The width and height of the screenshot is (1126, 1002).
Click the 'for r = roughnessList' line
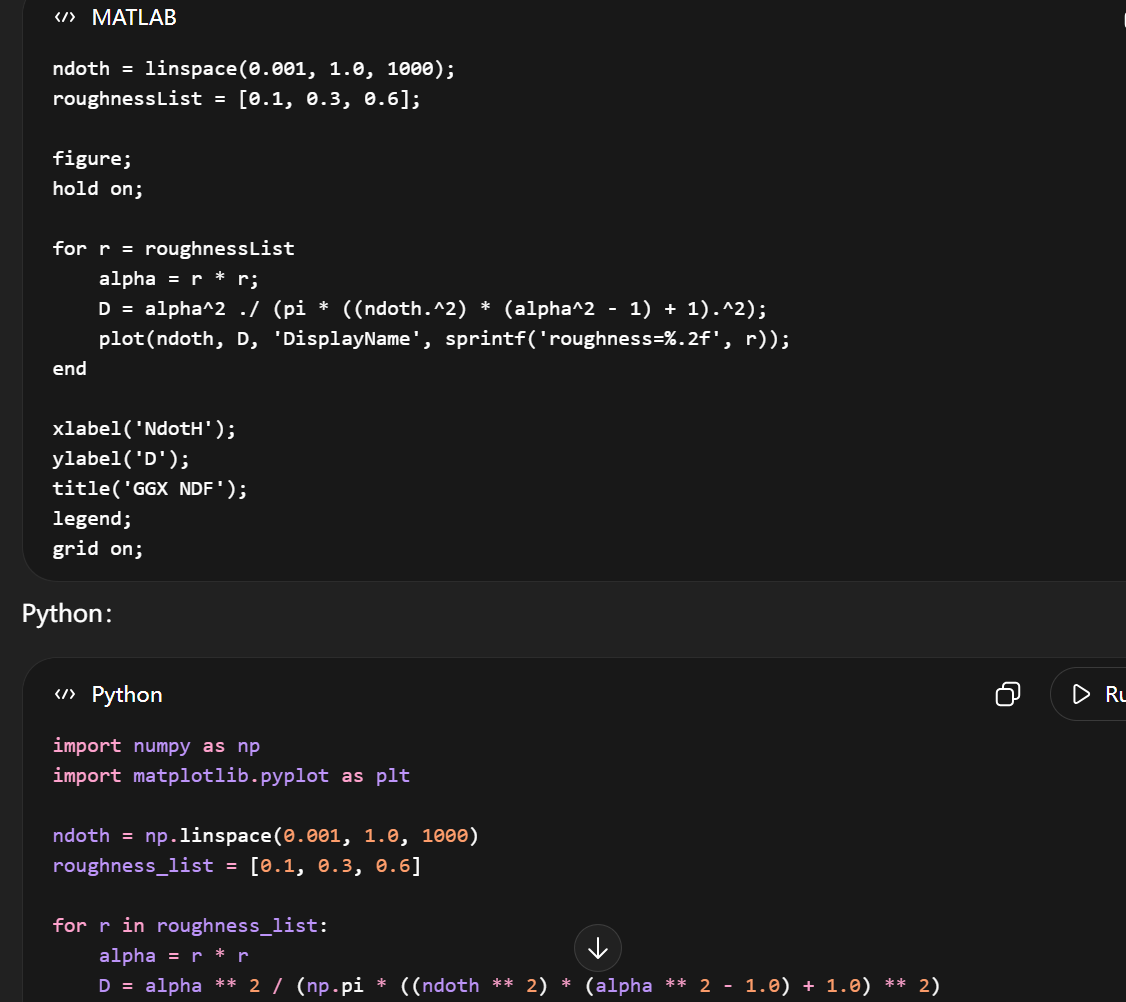(x=173, y=249)
